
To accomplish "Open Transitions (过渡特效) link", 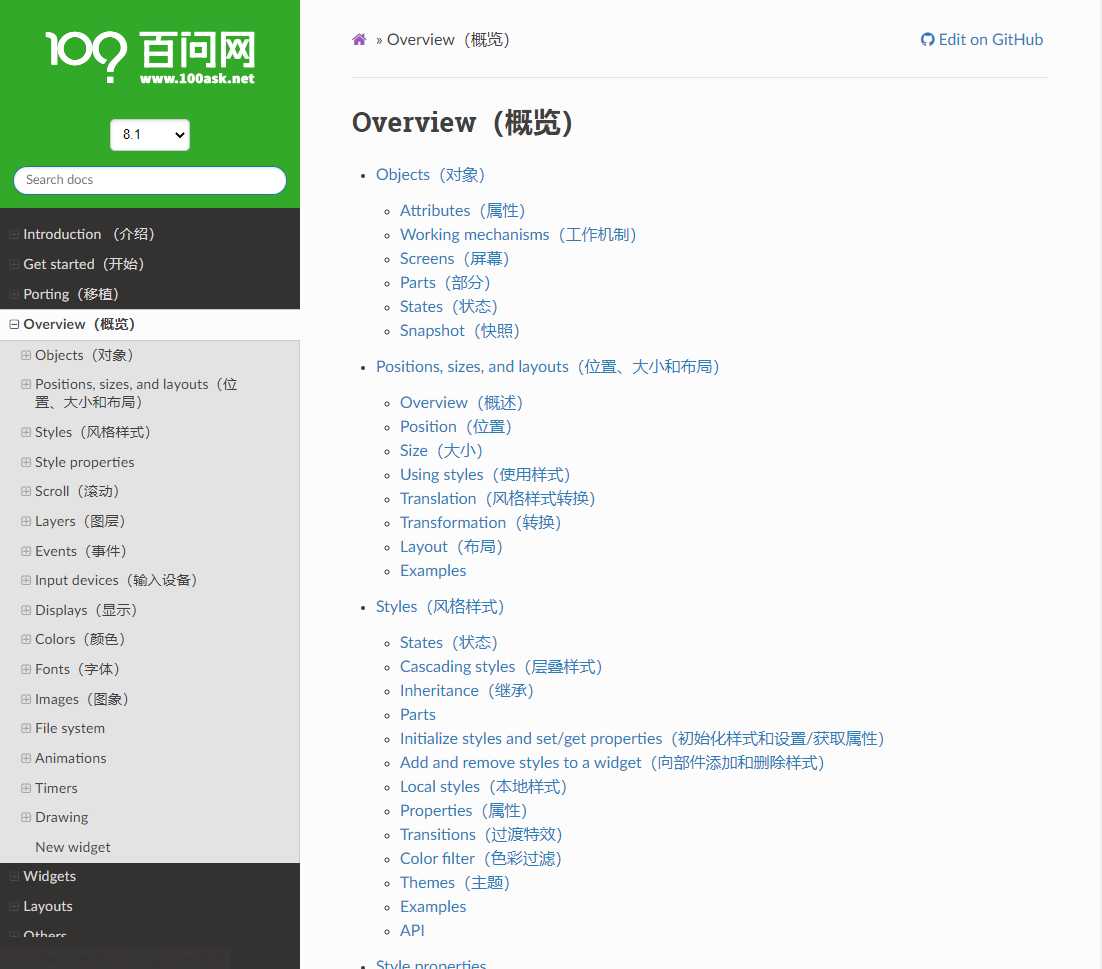I will 481,835.
